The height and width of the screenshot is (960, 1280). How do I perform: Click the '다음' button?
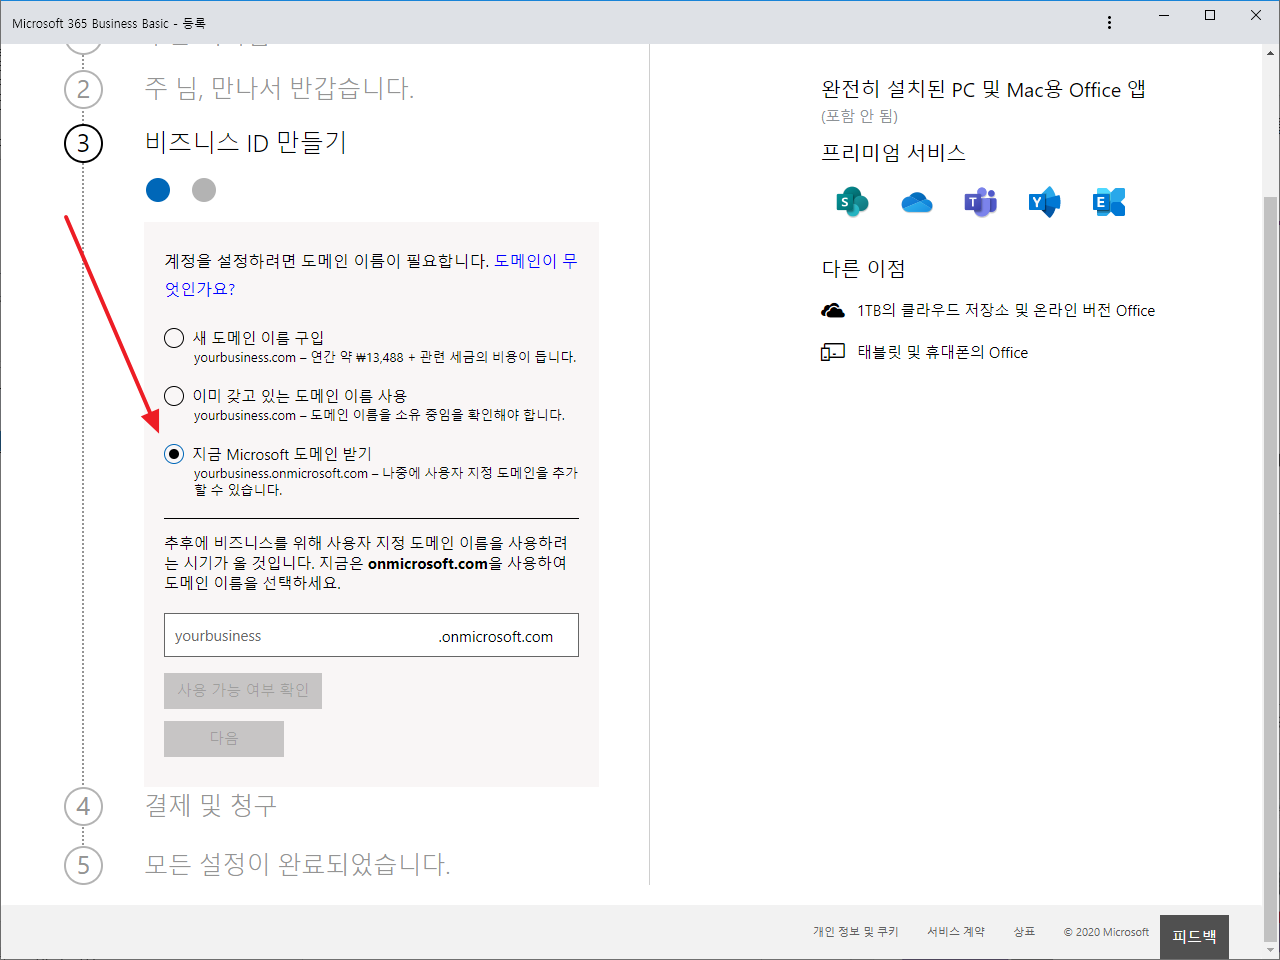(224, 739)
